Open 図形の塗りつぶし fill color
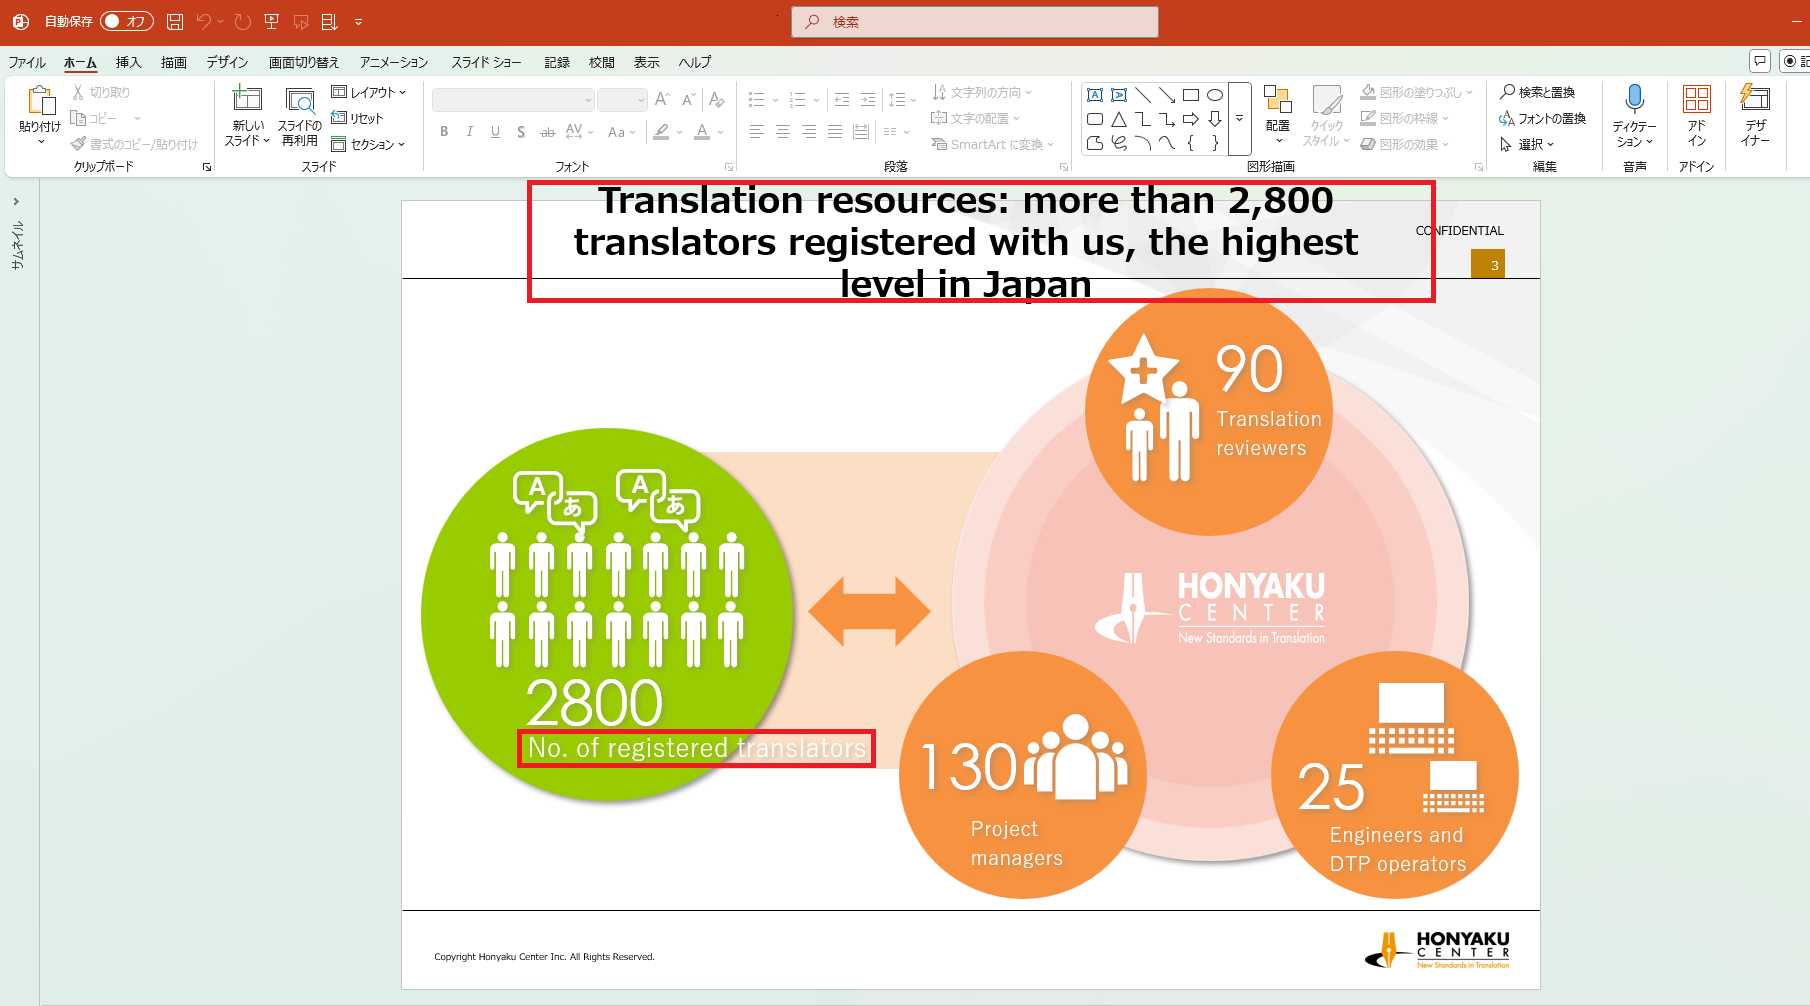This screenshot has height=1006, width=1810. [x=1417, y=92]
